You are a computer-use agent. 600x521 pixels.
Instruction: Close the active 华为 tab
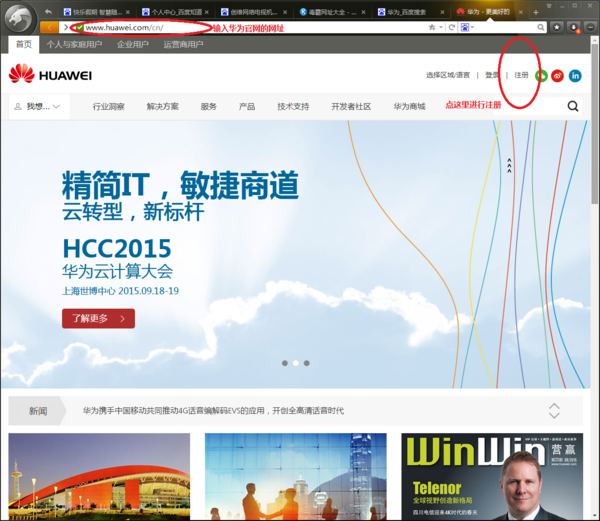(520, 12)
